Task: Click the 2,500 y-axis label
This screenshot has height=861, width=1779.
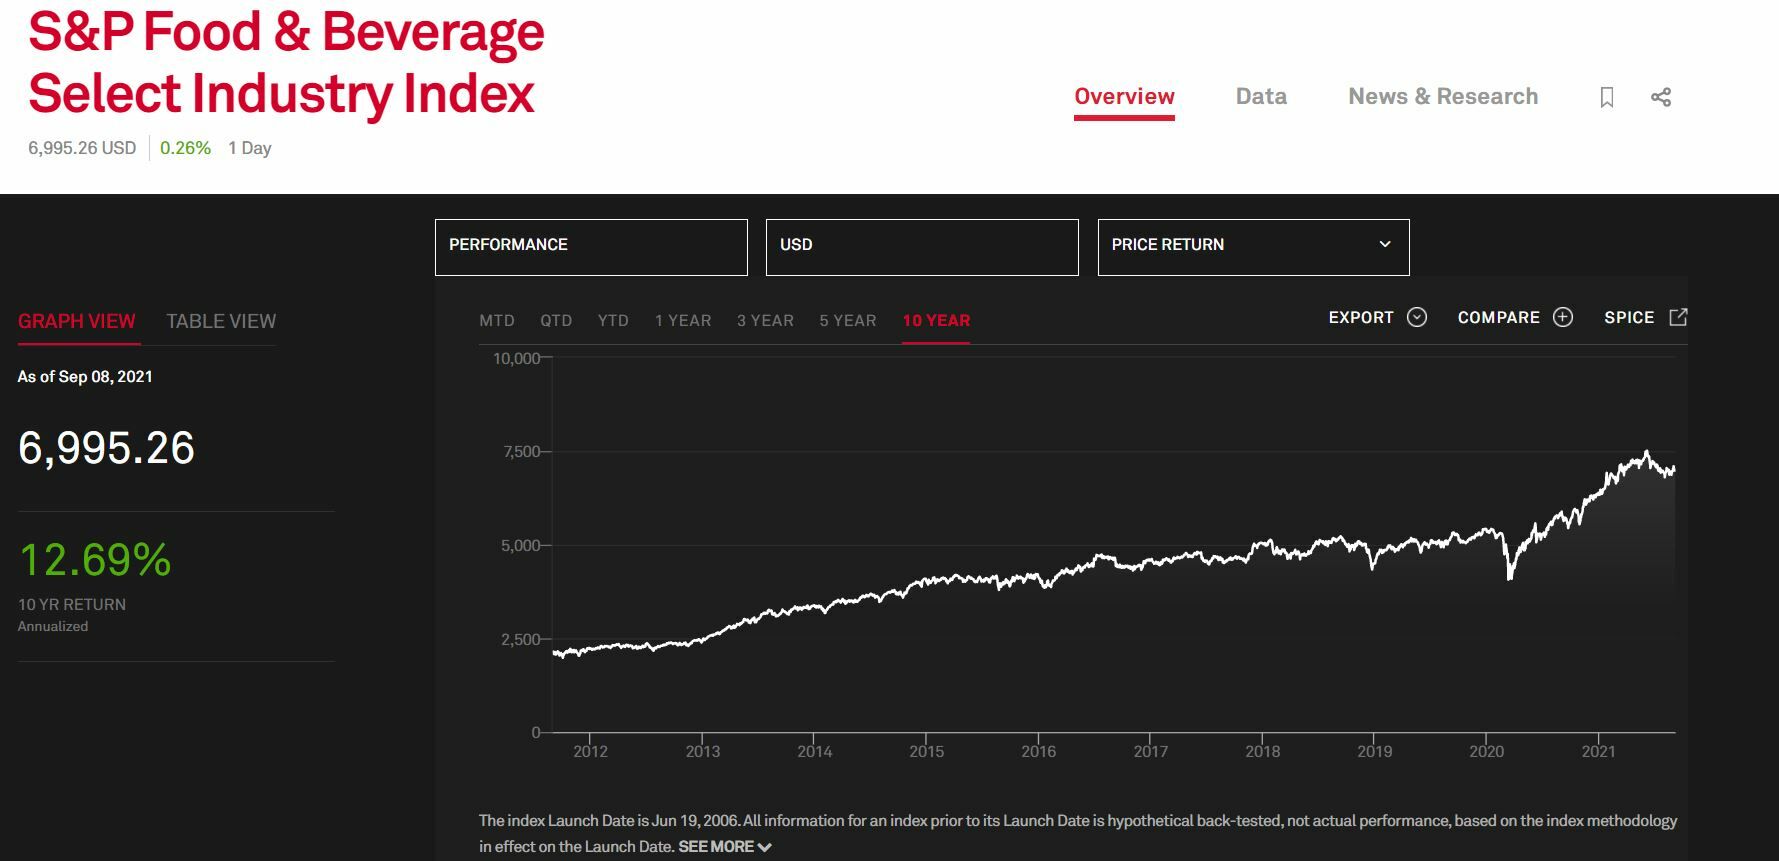Action: click(x=521, y=640)
